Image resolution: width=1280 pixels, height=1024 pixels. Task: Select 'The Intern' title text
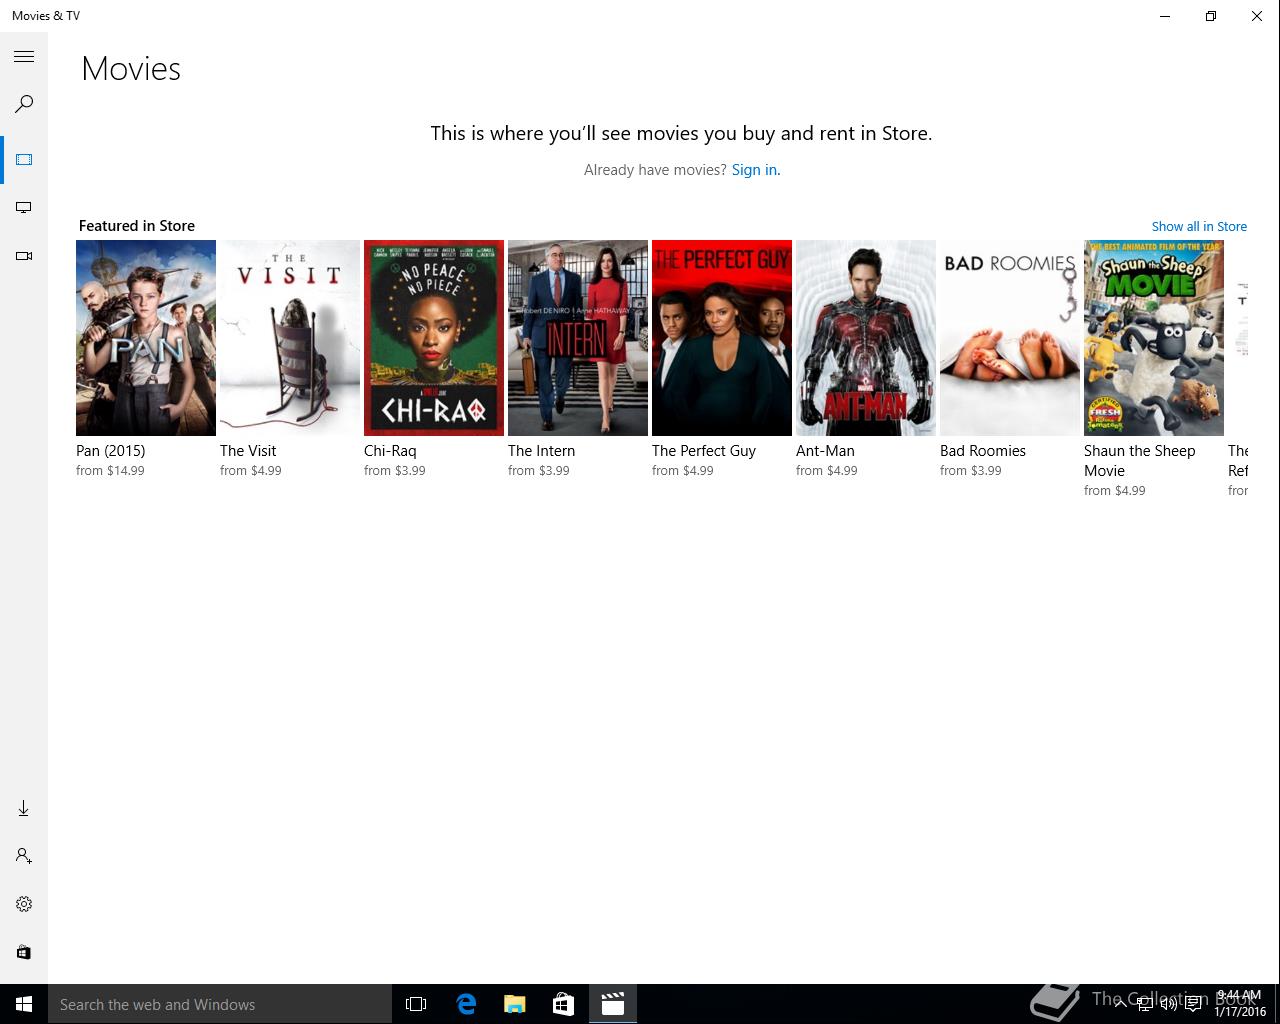coord(541,451)
